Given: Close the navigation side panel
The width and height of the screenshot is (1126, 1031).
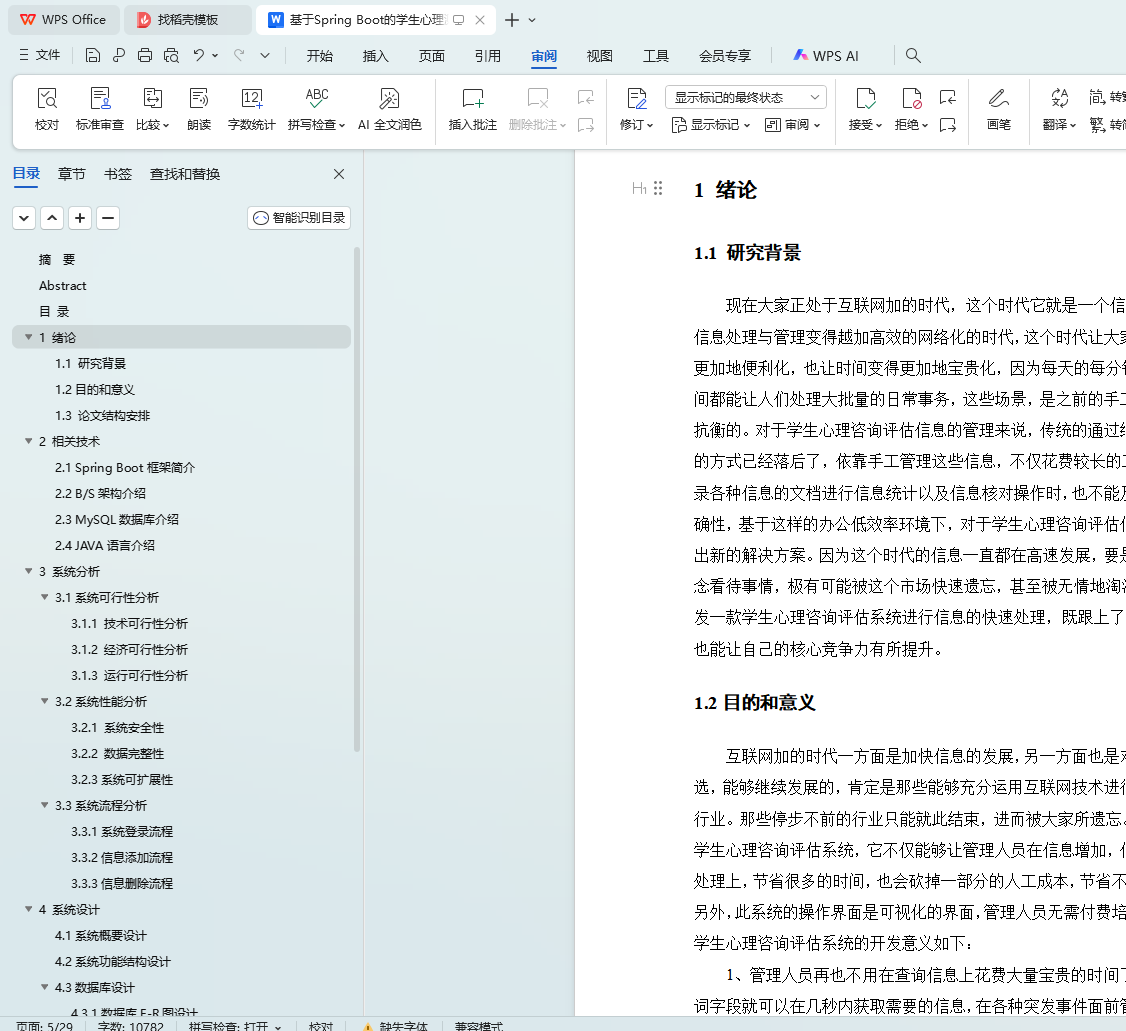Looking at the screenshot, I should click(x=339, y=174).
